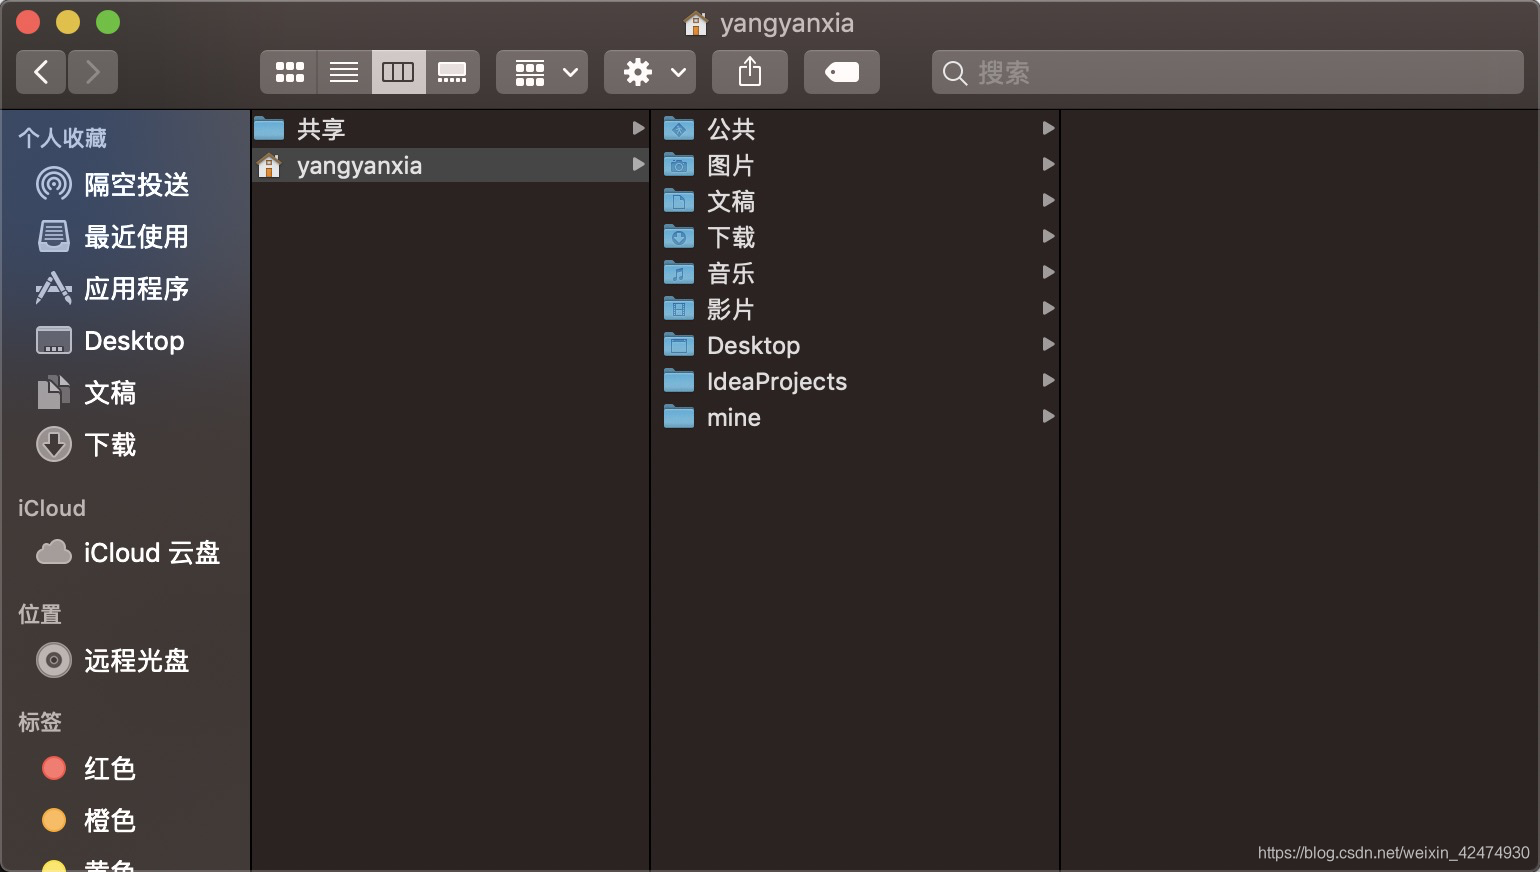Click the IdeaProjects folder icon
This screenshot has width=1540, height=872.
tap(679, 380)
